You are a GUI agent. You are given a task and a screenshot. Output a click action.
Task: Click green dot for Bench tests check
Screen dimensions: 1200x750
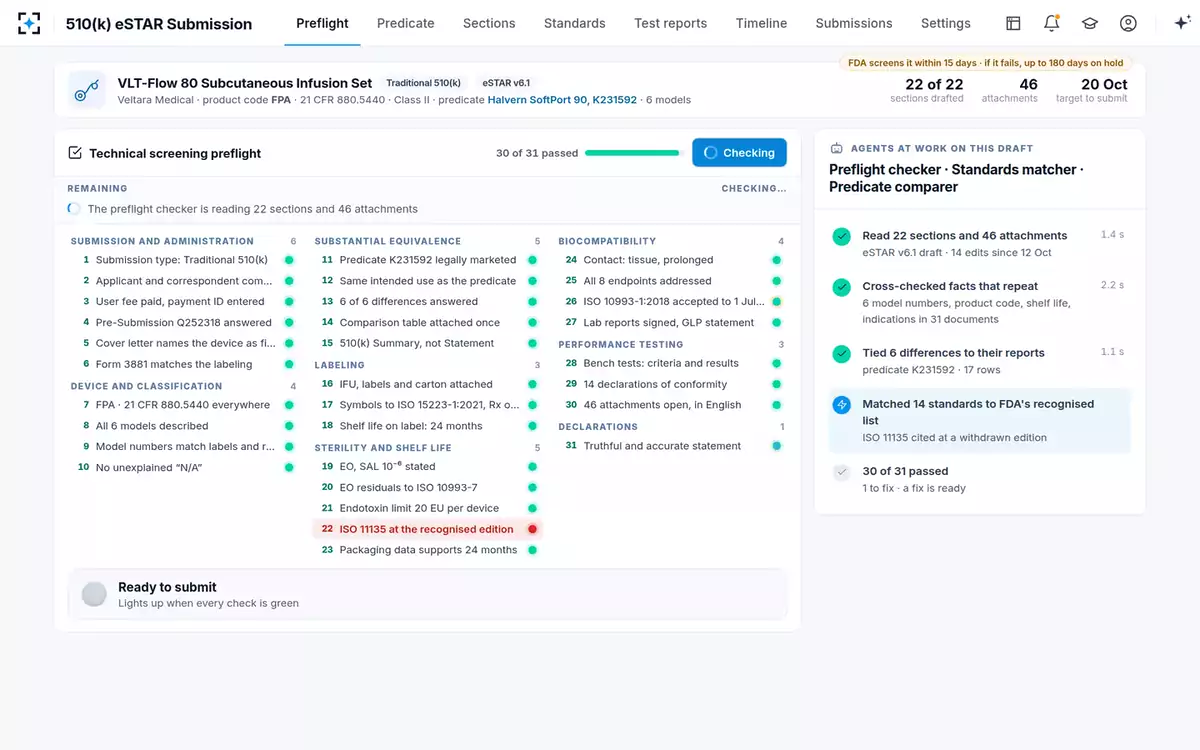tap(776, 363)
